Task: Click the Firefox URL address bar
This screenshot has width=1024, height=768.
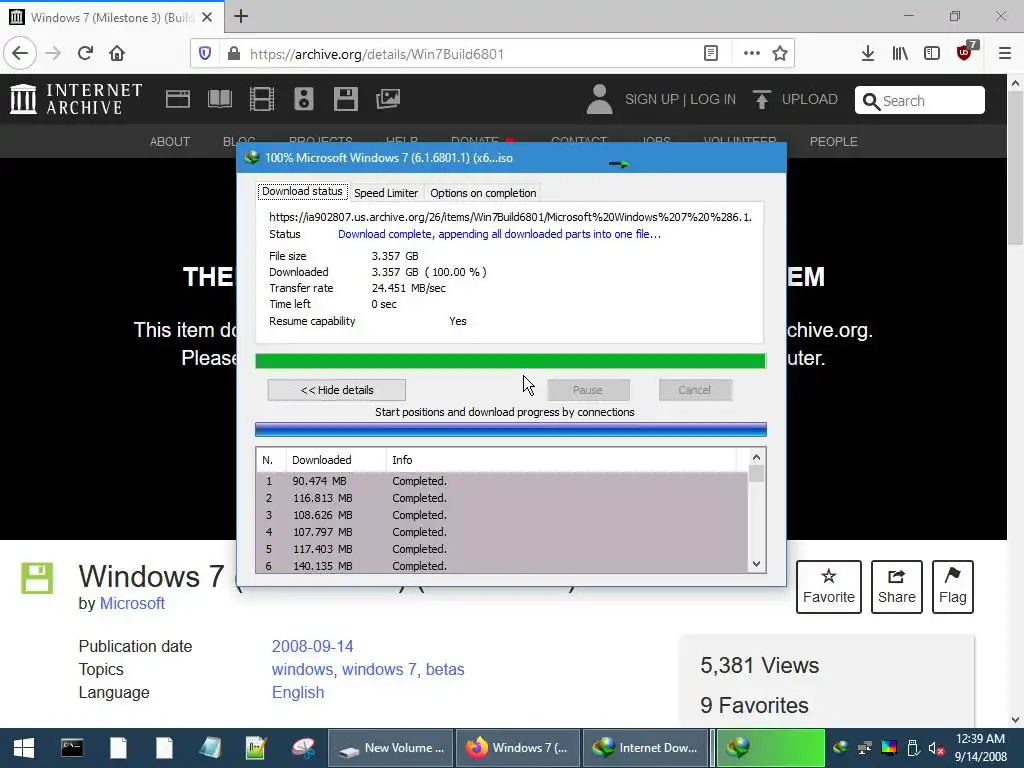Action: [470, 54]
